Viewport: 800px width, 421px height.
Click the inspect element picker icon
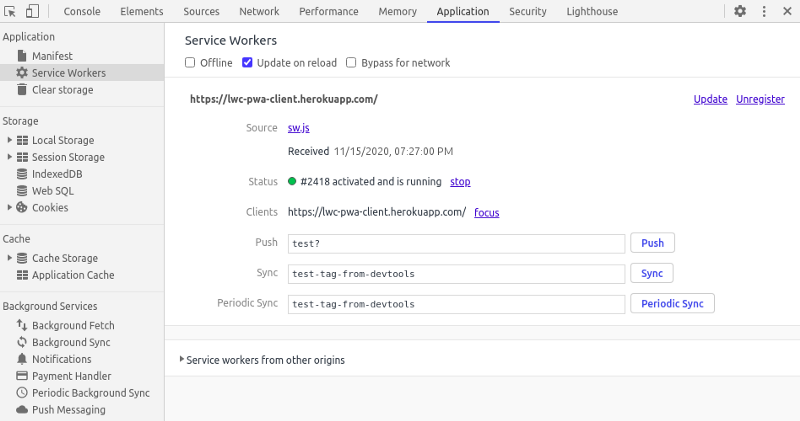pyautogui.click(x=11, y=12)
